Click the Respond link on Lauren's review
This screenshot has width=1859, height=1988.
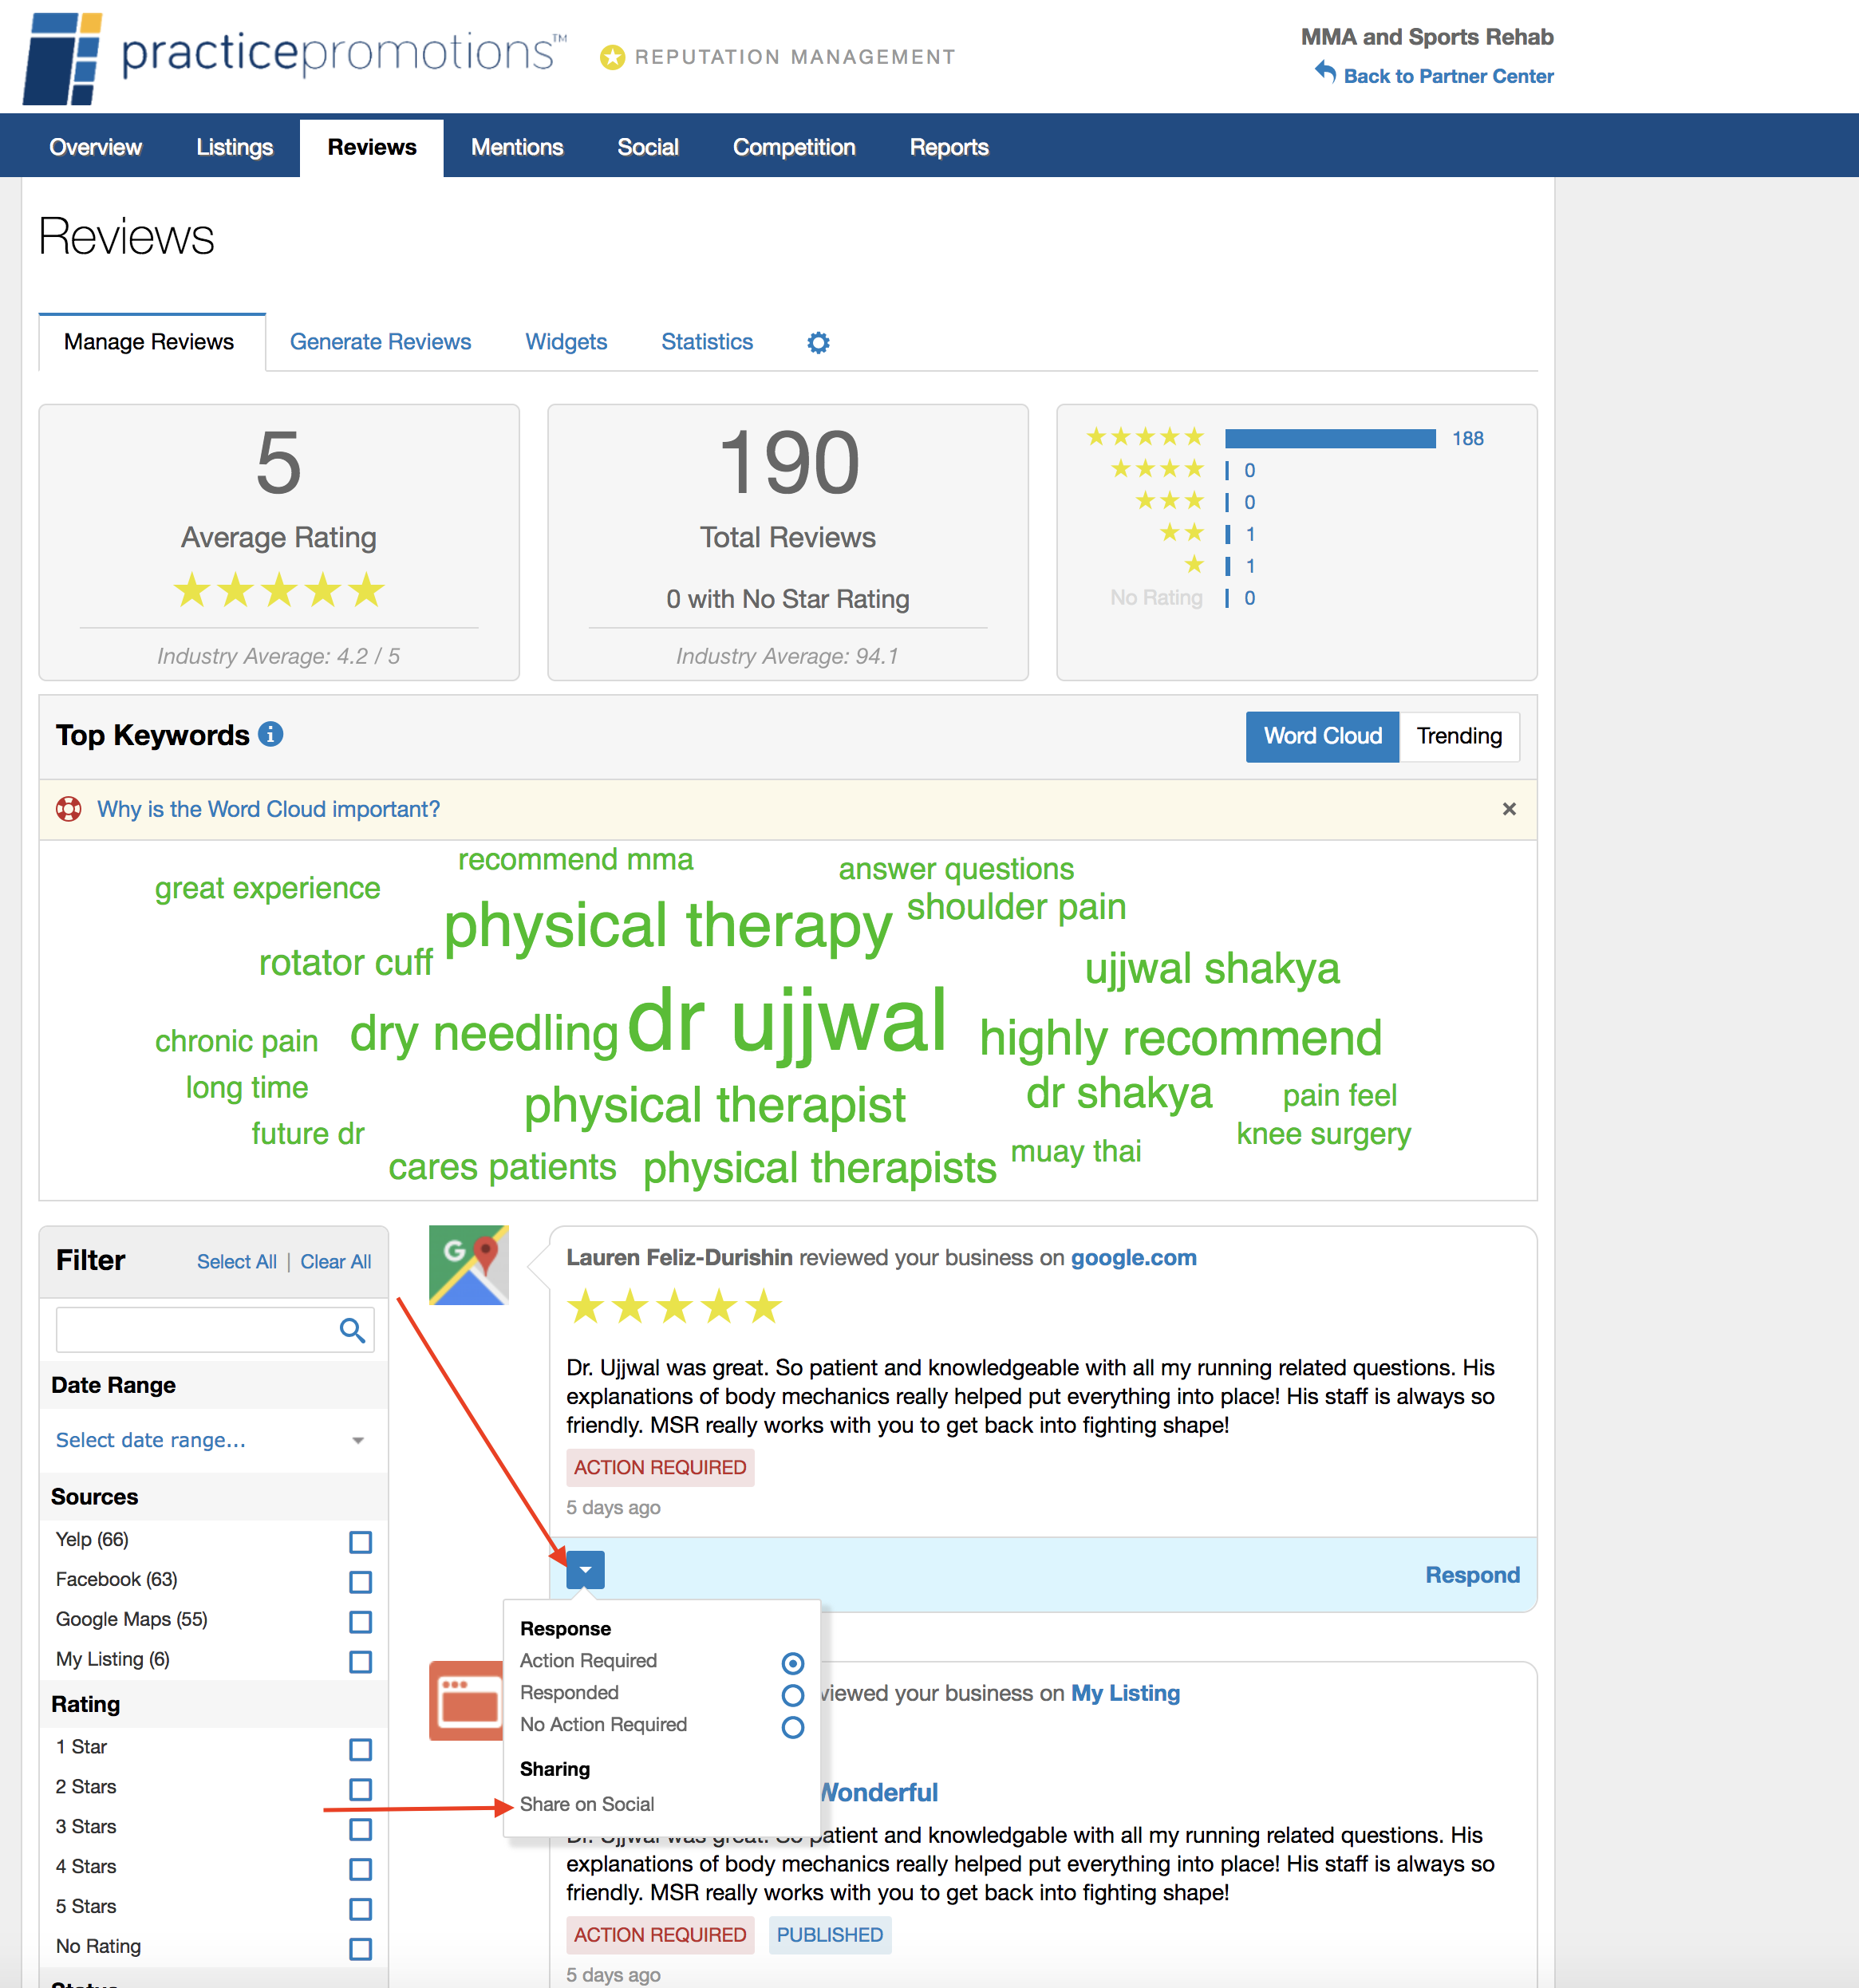click(1471, 1575)
